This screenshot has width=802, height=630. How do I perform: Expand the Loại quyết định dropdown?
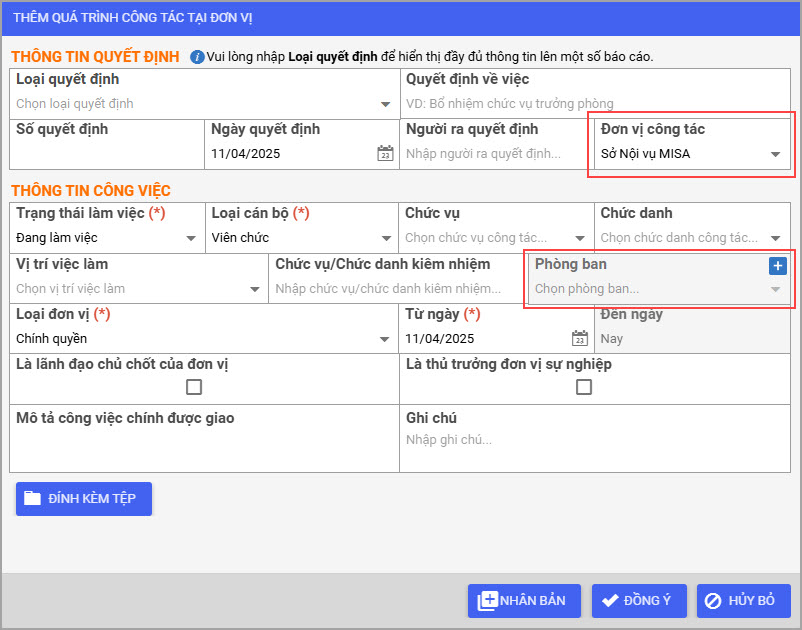pos(386,104)
